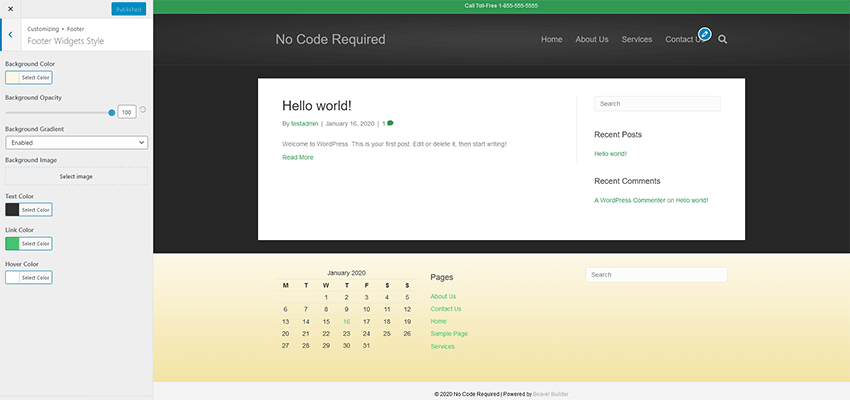Image resolution: width=850 pixels, height=400 pixels.
Task: Open the Sample Page link in footer
Action: point(449,334)
